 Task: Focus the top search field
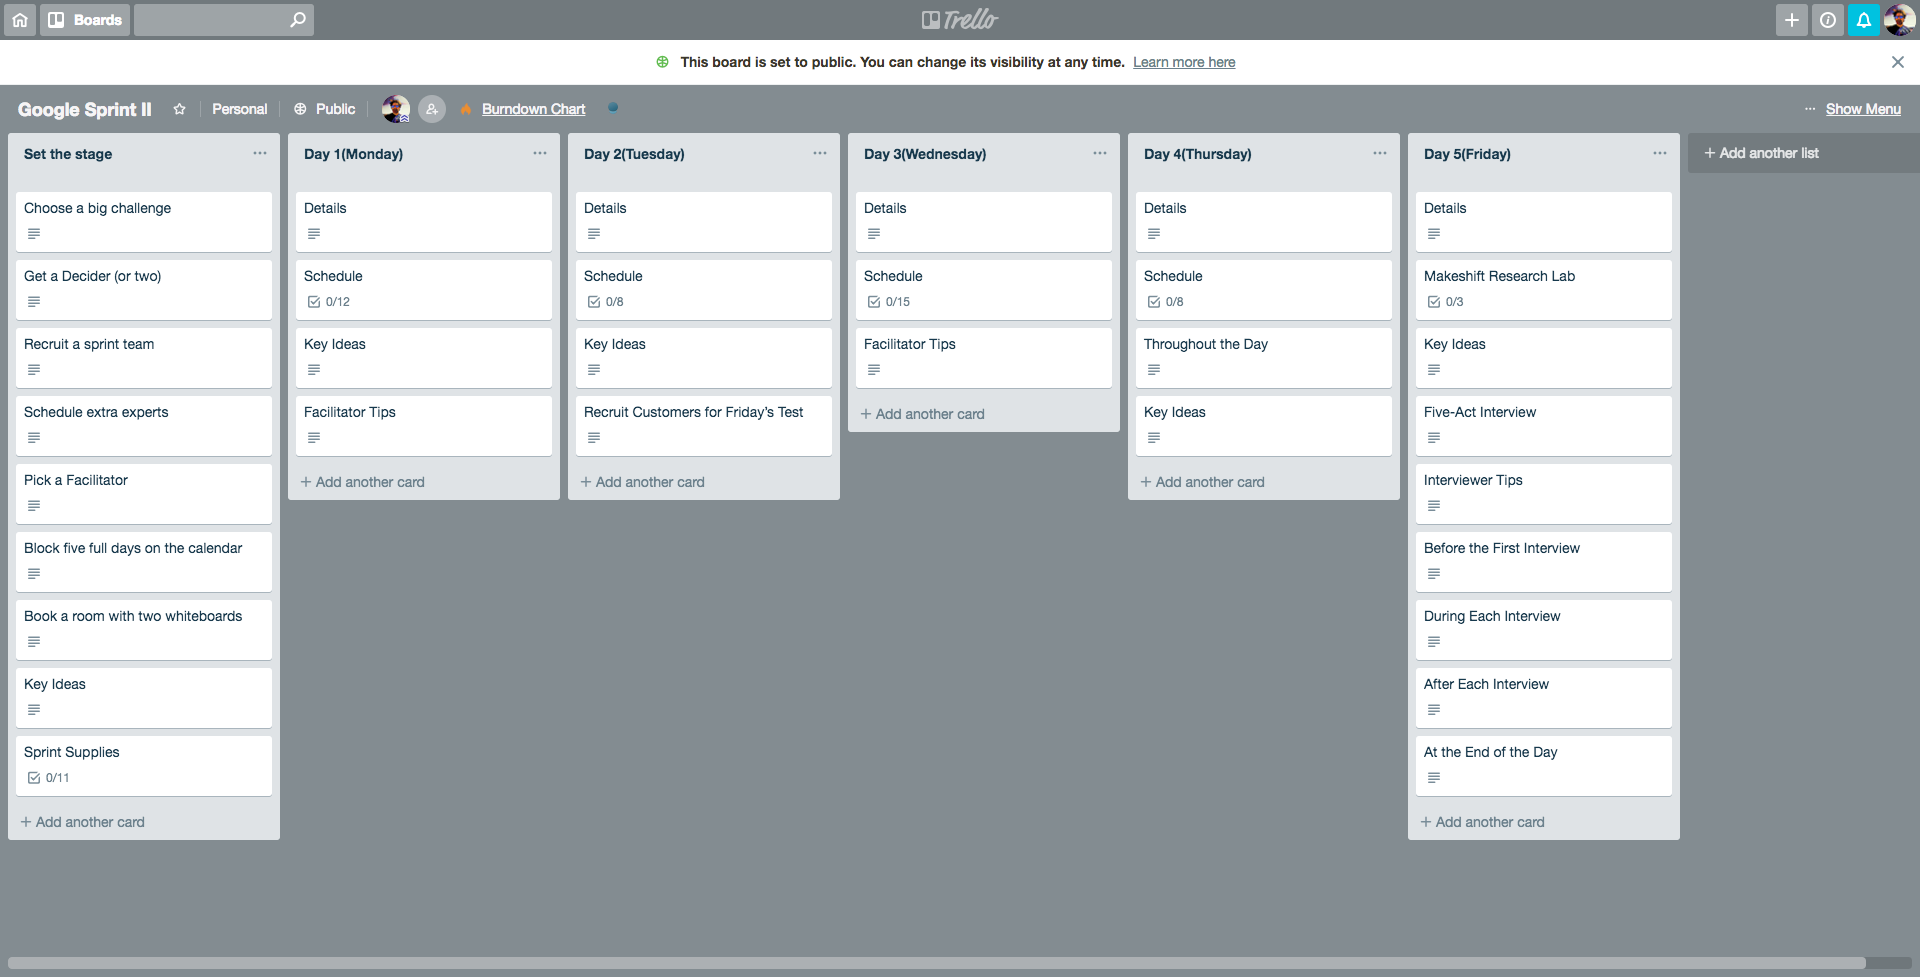click(x=224, y=20)
